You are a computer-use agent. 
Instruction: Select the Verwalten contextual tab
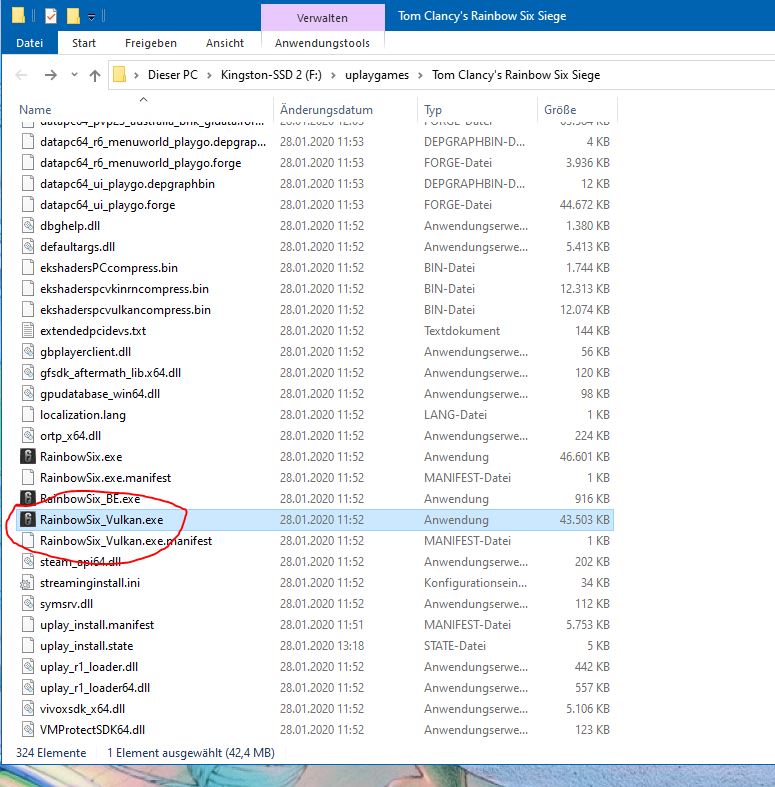(x=322, y=18)
